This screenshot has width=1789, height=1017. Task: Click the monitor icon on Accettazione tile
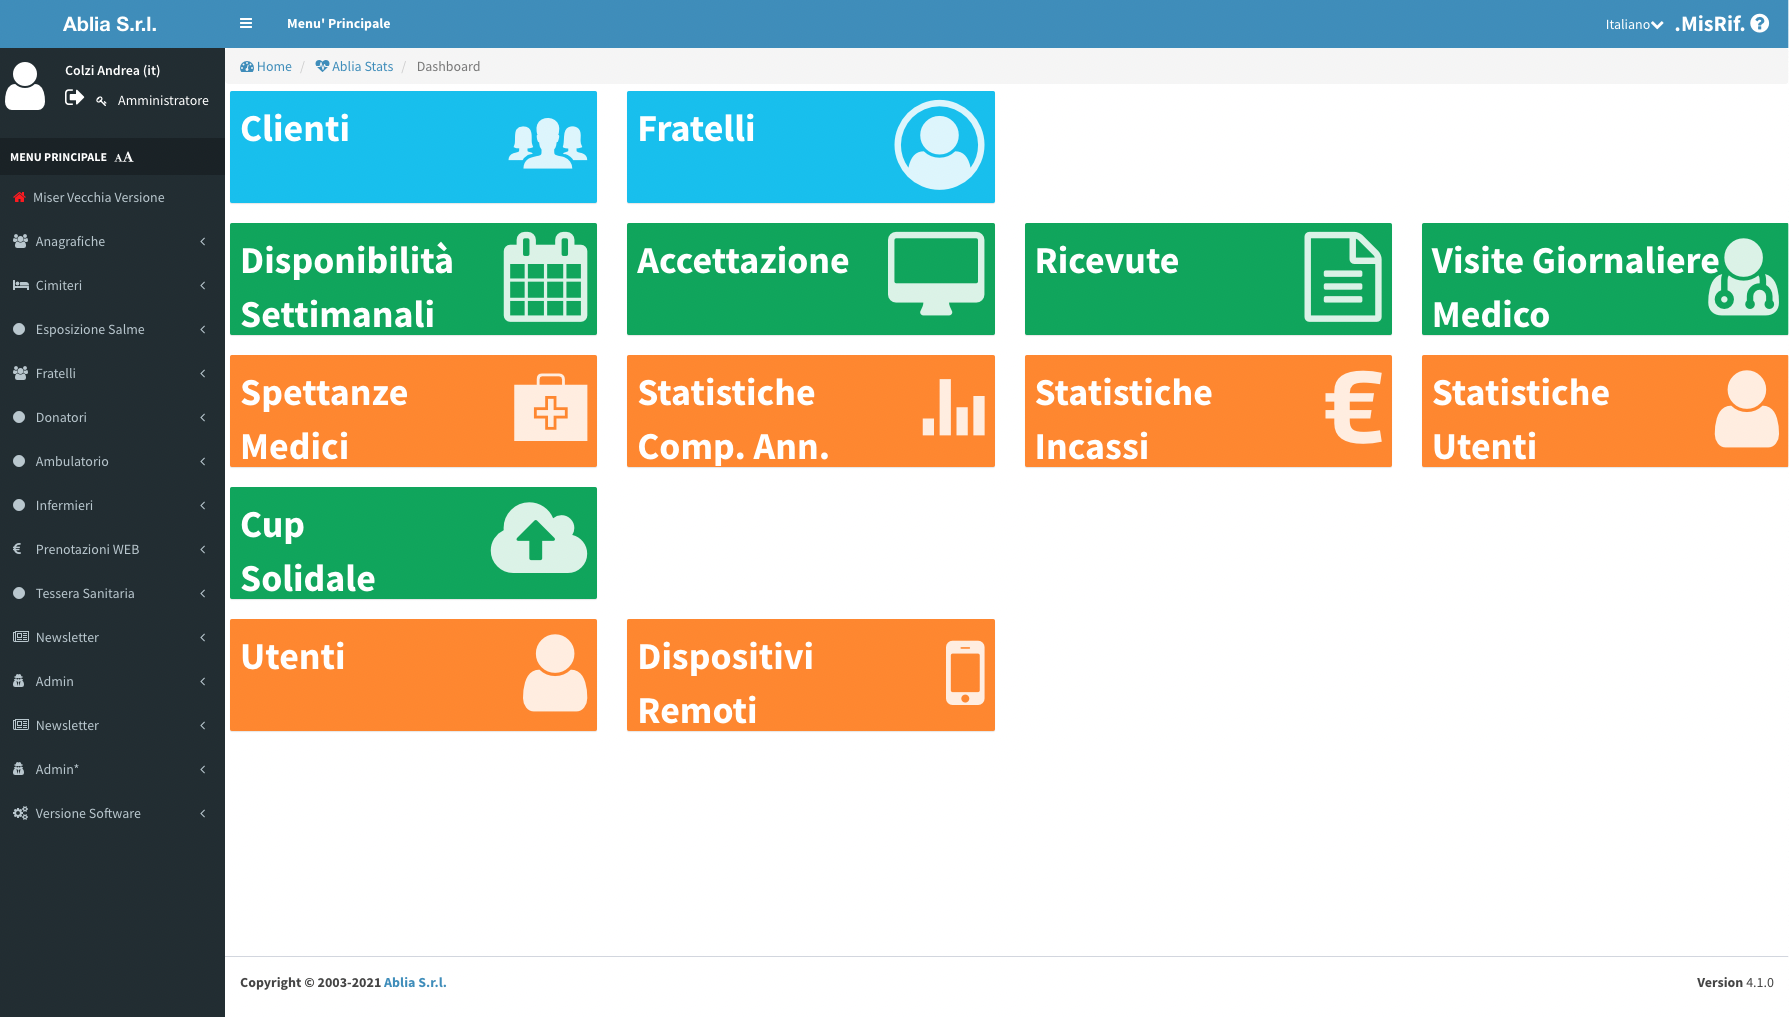pyautogui.click(x=936, y=273)
